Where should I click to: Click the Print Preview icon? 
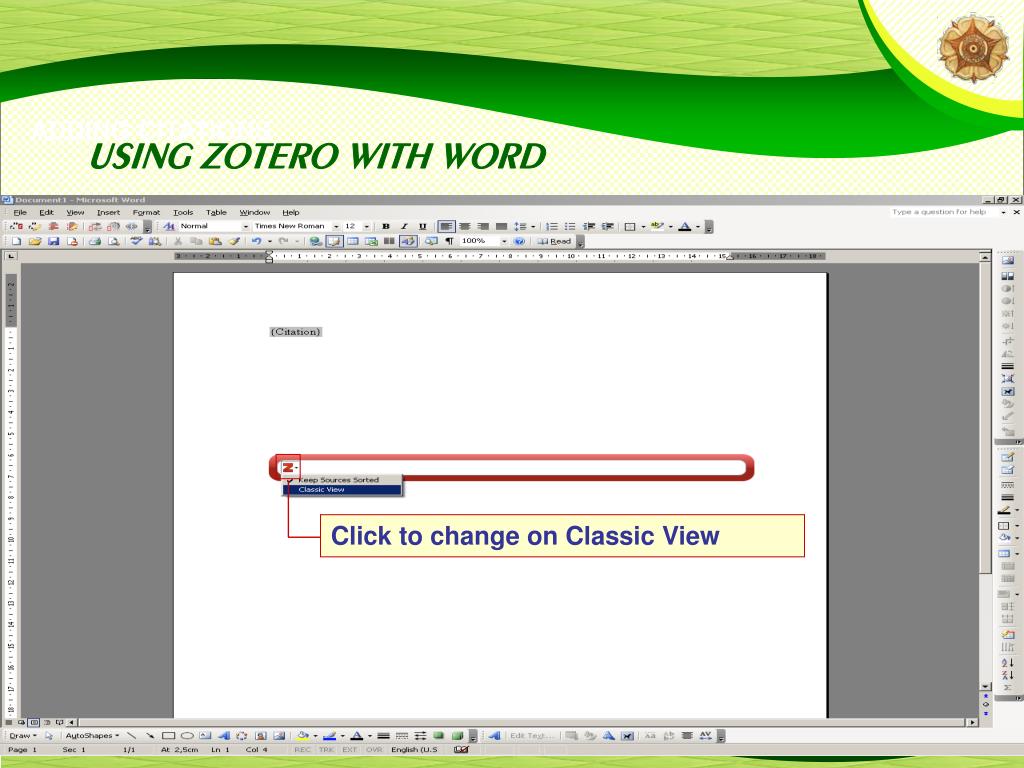click(114, 242)
